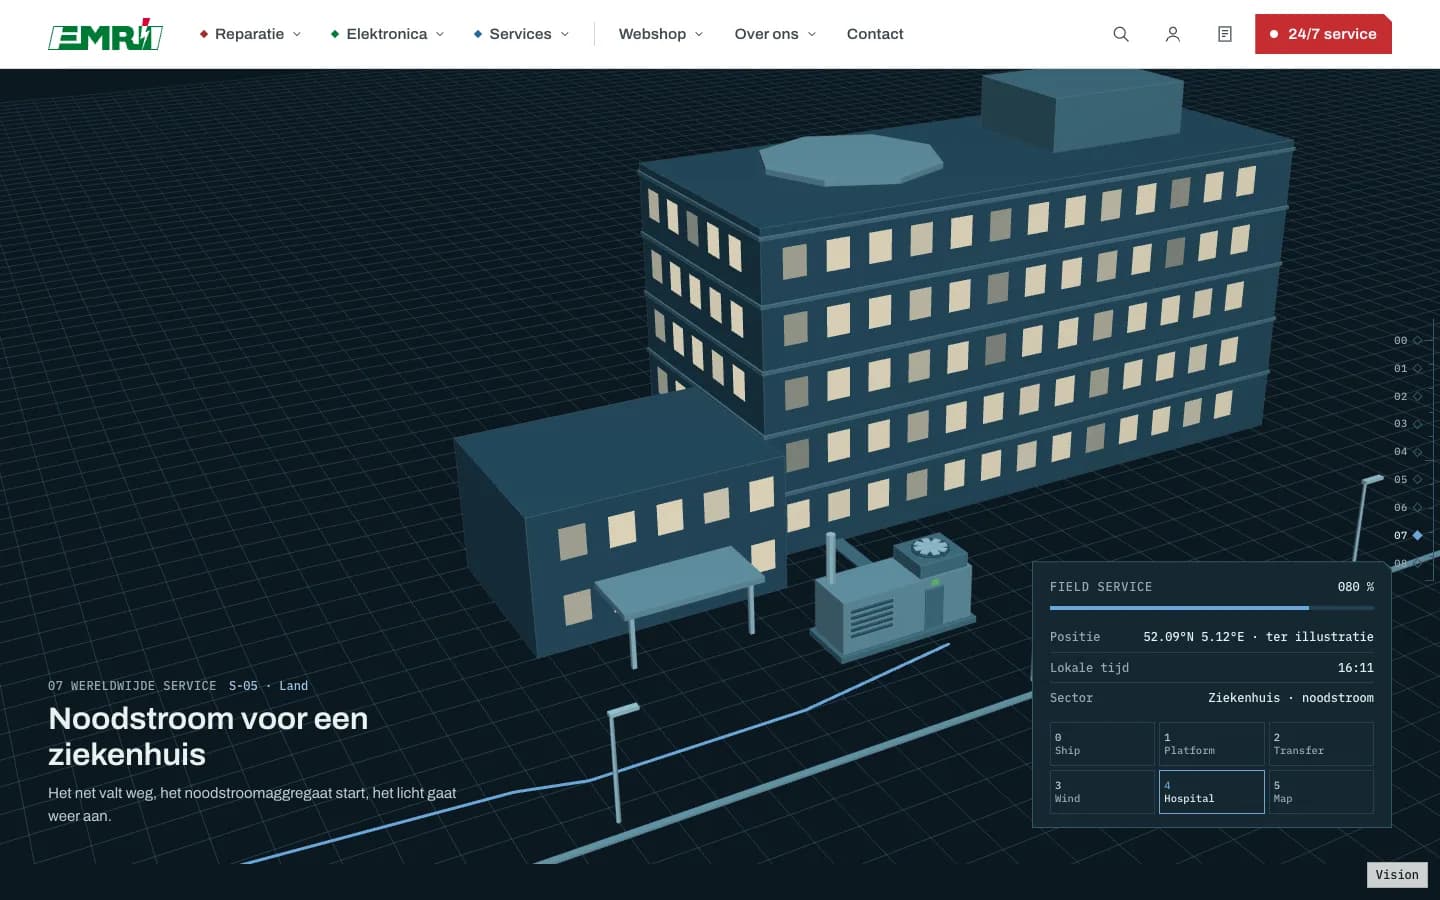Click the position value "52.09°N 5.12°E · ter illustratie"
This screenshot has width=1440, height=900.
1258,637
